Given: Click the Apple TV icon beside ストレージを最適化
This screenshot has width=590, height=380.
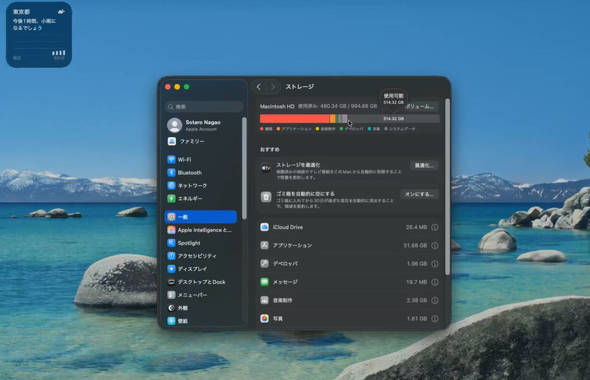Looking at the screenshot, I should tap(266, 168).
